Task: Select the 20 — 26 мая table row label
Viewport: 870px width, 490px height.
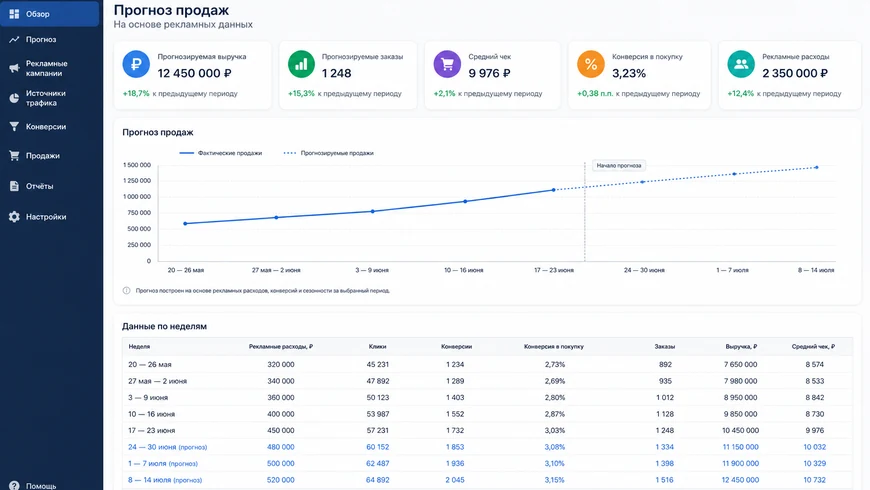Action: point(150,365)
